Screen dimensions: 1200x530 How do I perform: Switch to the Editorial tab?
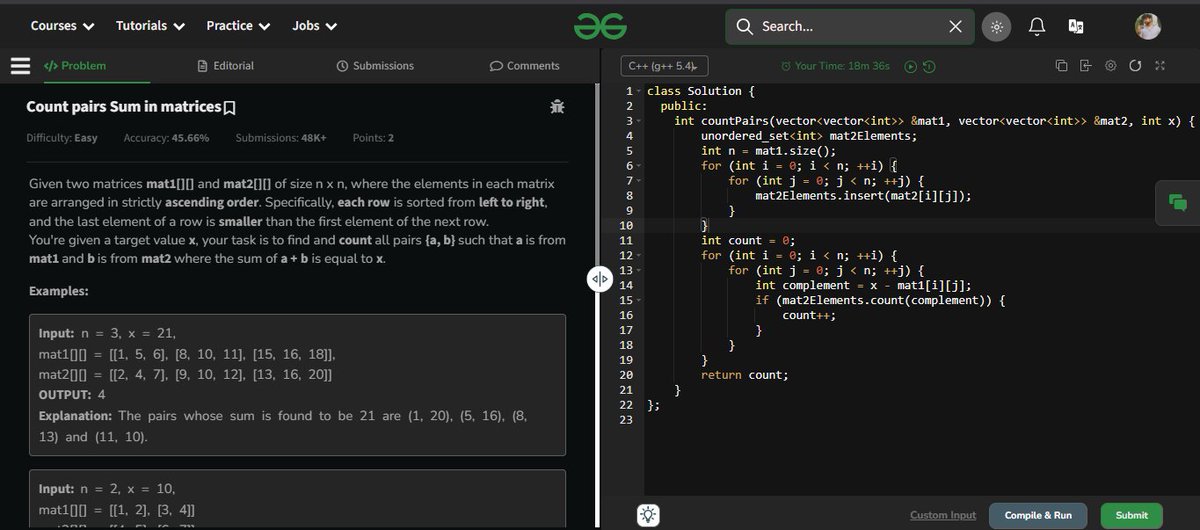(x=226, y=66)
